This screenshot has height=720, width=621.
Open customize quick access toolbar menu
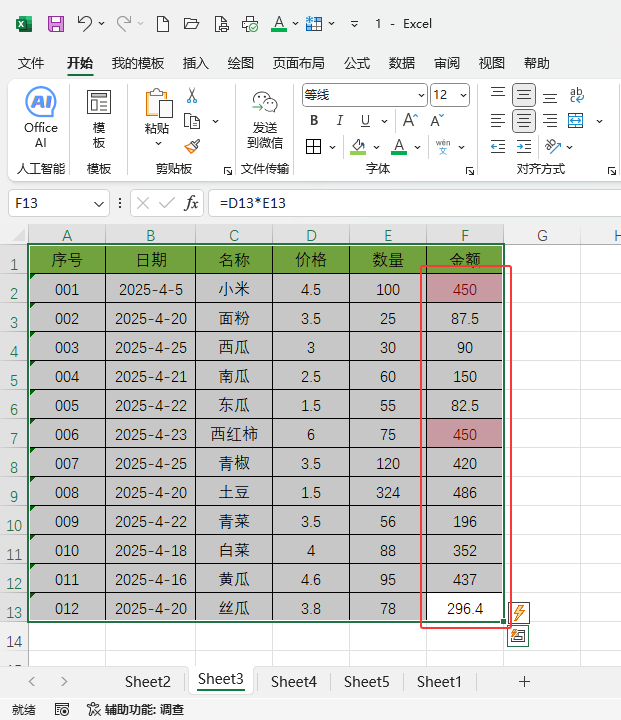(355, 24)
